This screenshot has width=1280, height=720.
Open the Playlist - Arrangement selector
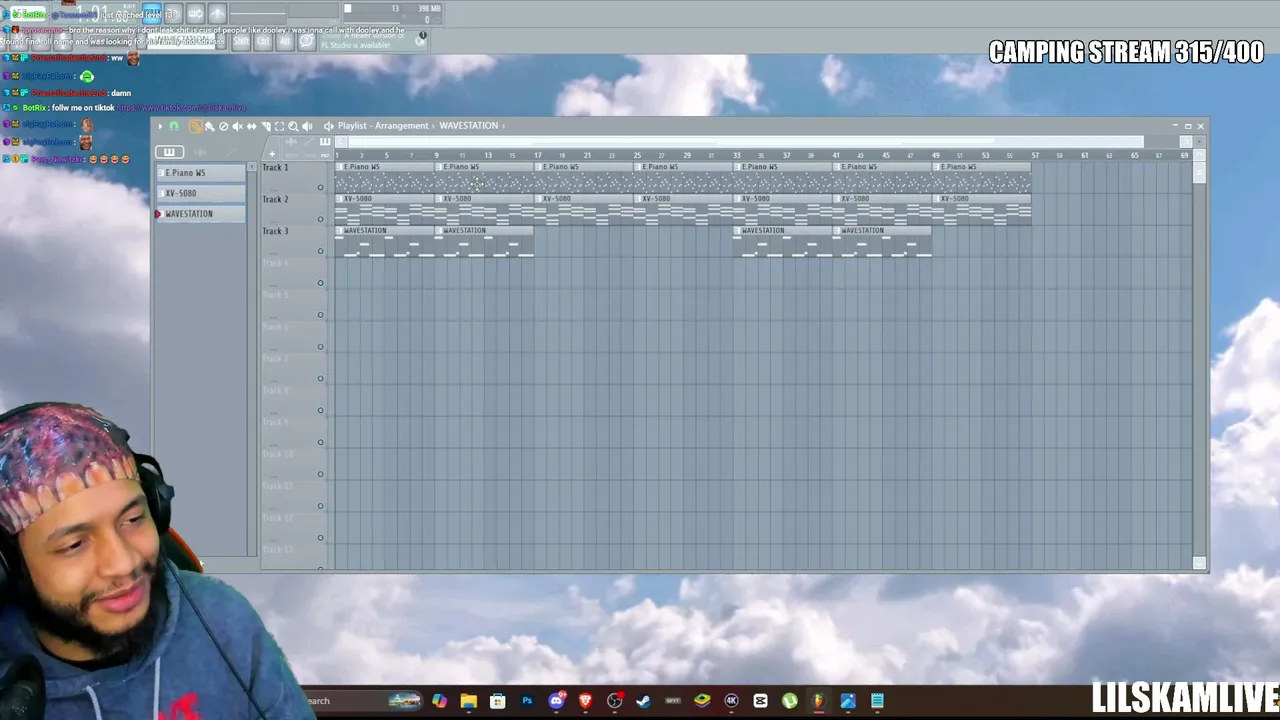[383, 126]
